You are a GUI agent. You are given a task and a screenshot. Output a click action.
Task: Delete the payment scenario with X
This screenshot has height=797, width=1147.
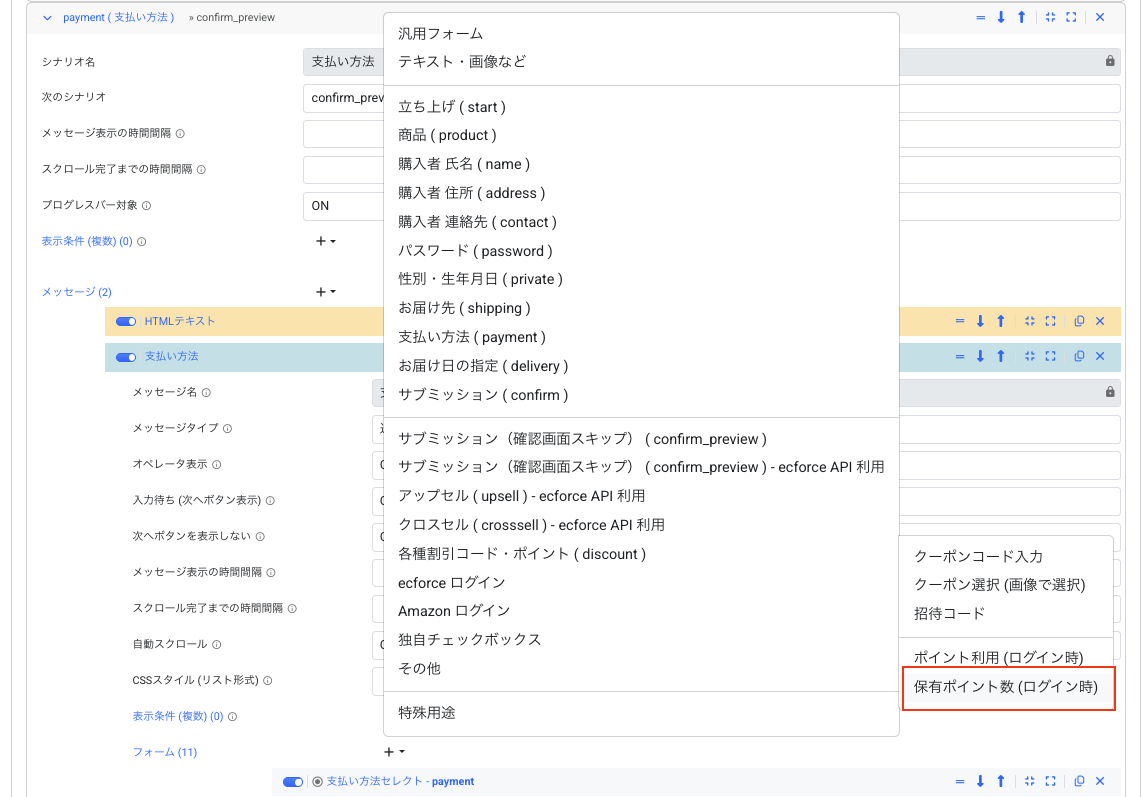tap(1100, 17)
